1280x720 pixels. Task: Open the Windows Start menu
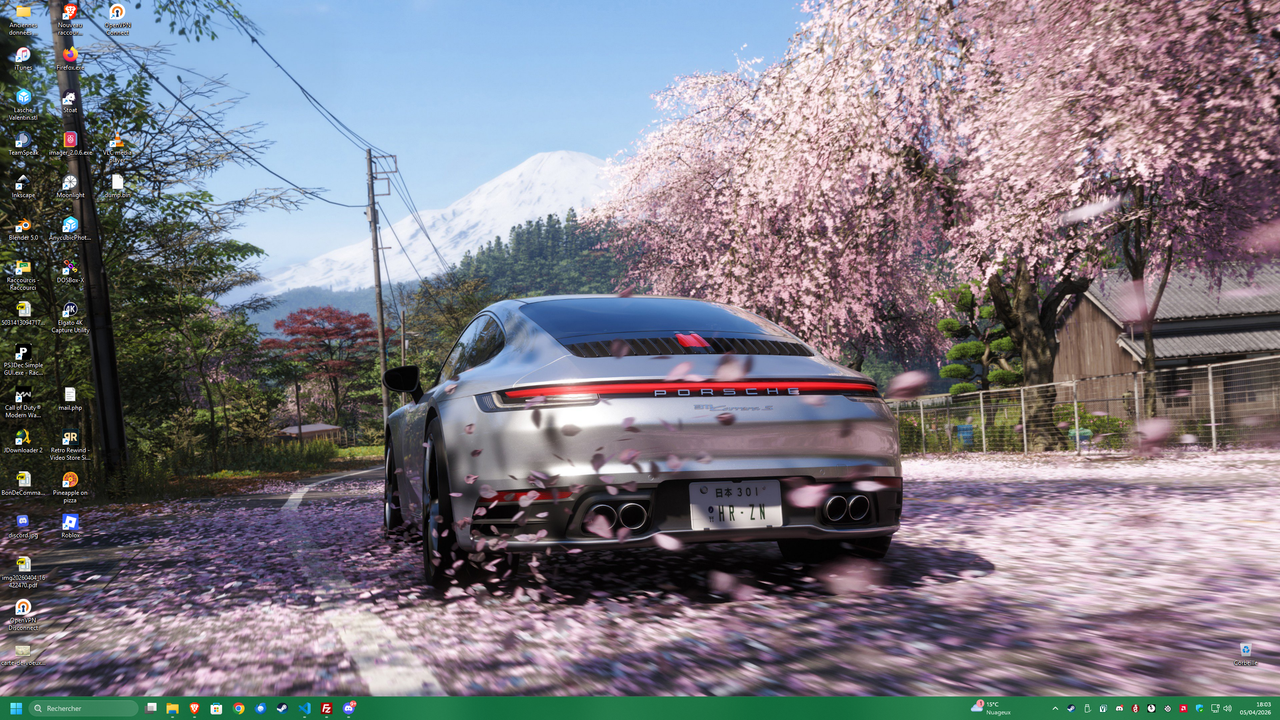coord(16,708)
